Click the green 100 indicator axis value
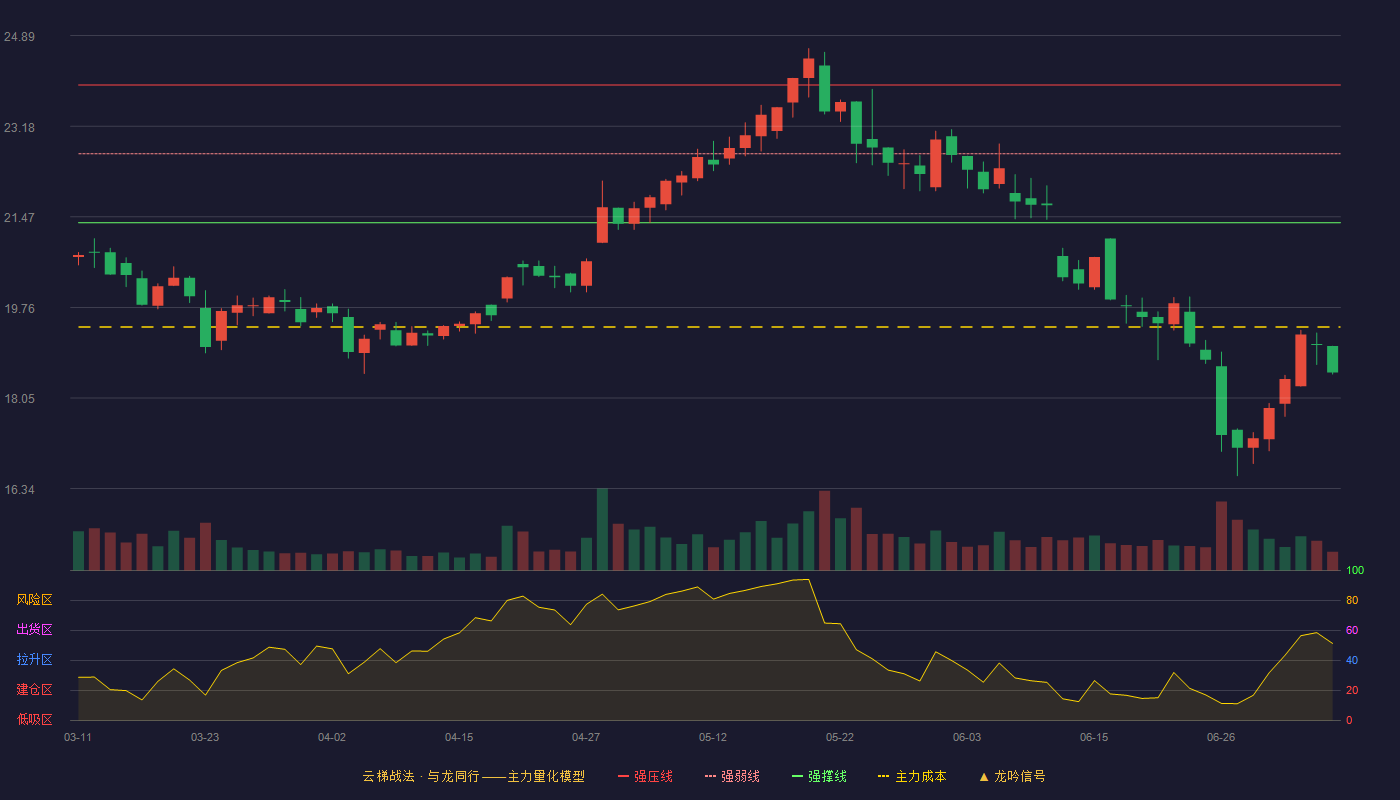Viewport: 1400px width, 800px height. pos(1355,571)
